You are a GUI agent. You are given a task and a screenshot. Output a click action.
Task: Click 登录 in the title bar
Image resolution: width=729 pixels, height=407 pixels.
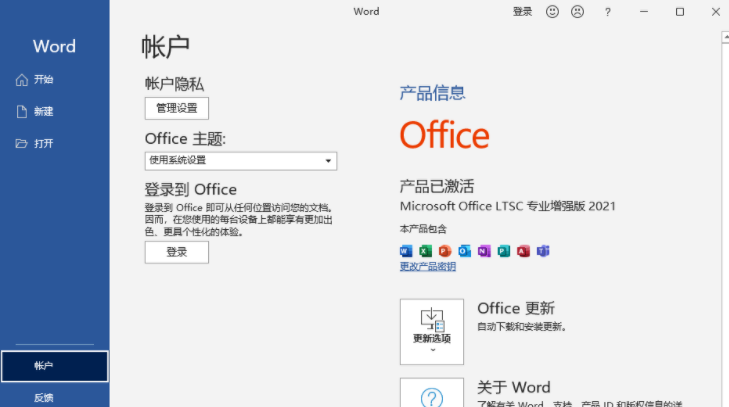pos(522,12)
